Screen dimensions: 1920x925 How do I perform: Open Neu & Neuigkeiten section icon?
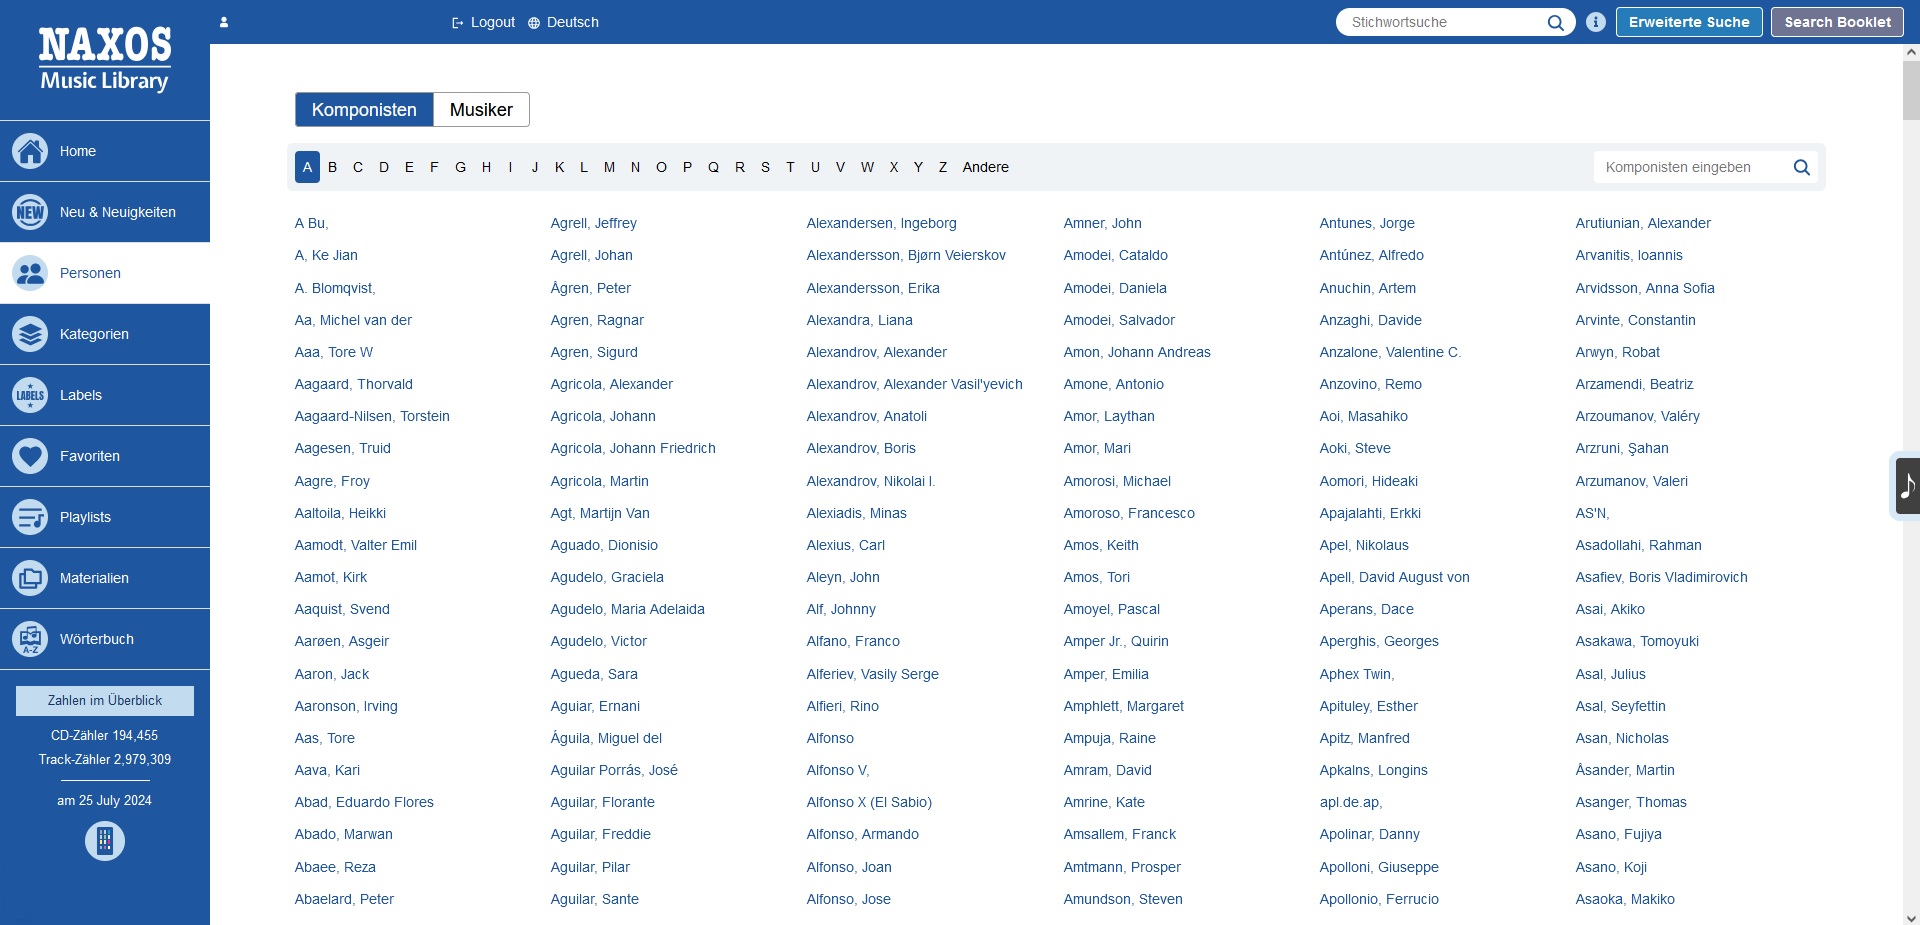pyautogui.click(x=30, y=212)
